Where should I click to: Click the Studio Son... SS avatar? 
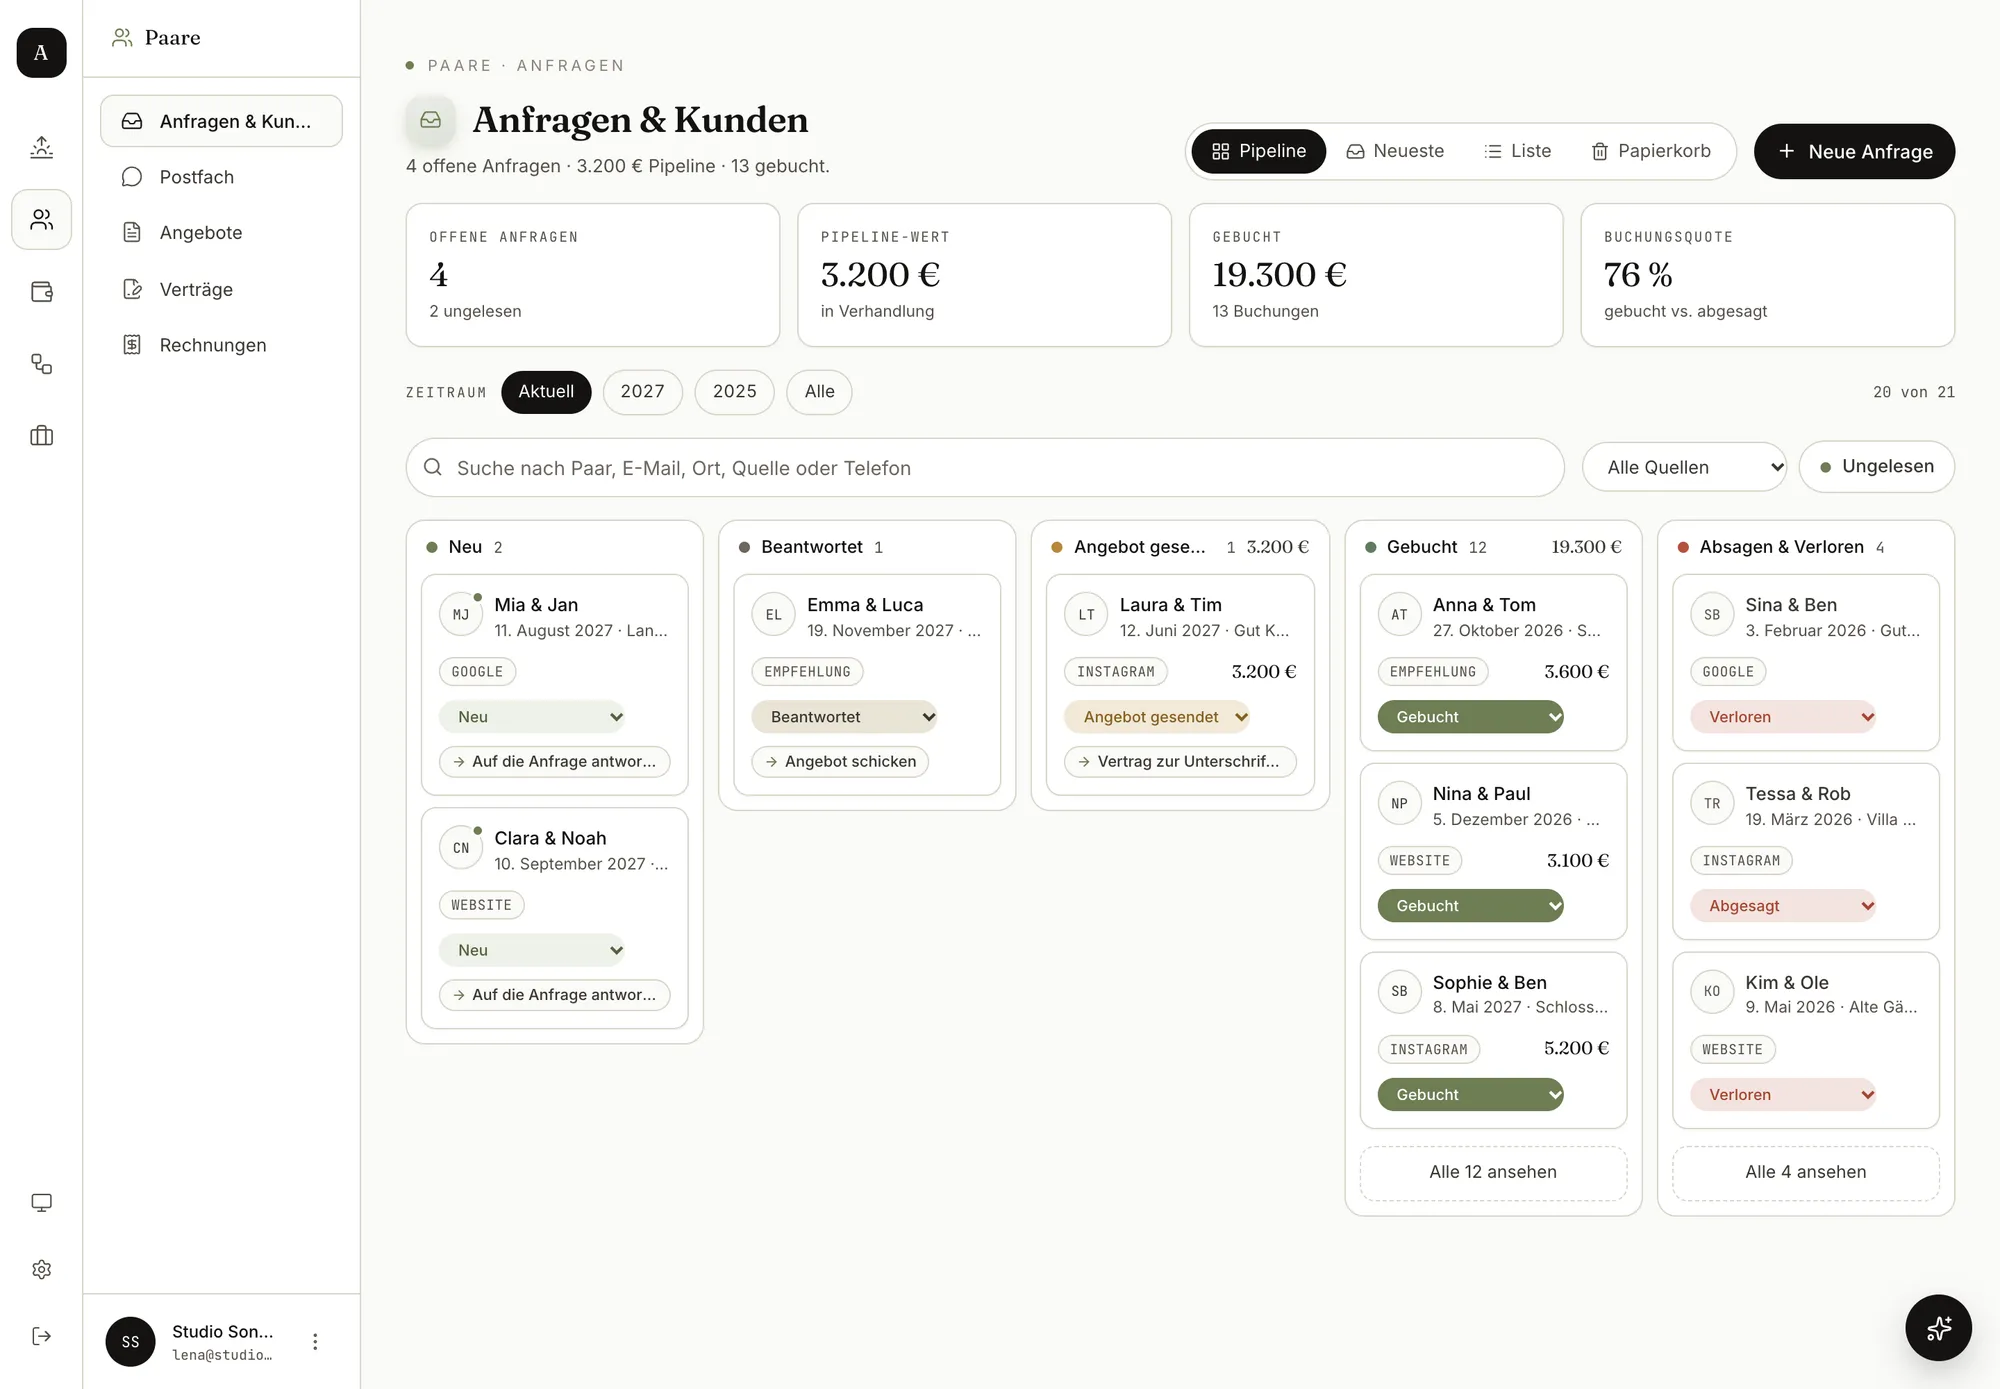click(130, 1342)
